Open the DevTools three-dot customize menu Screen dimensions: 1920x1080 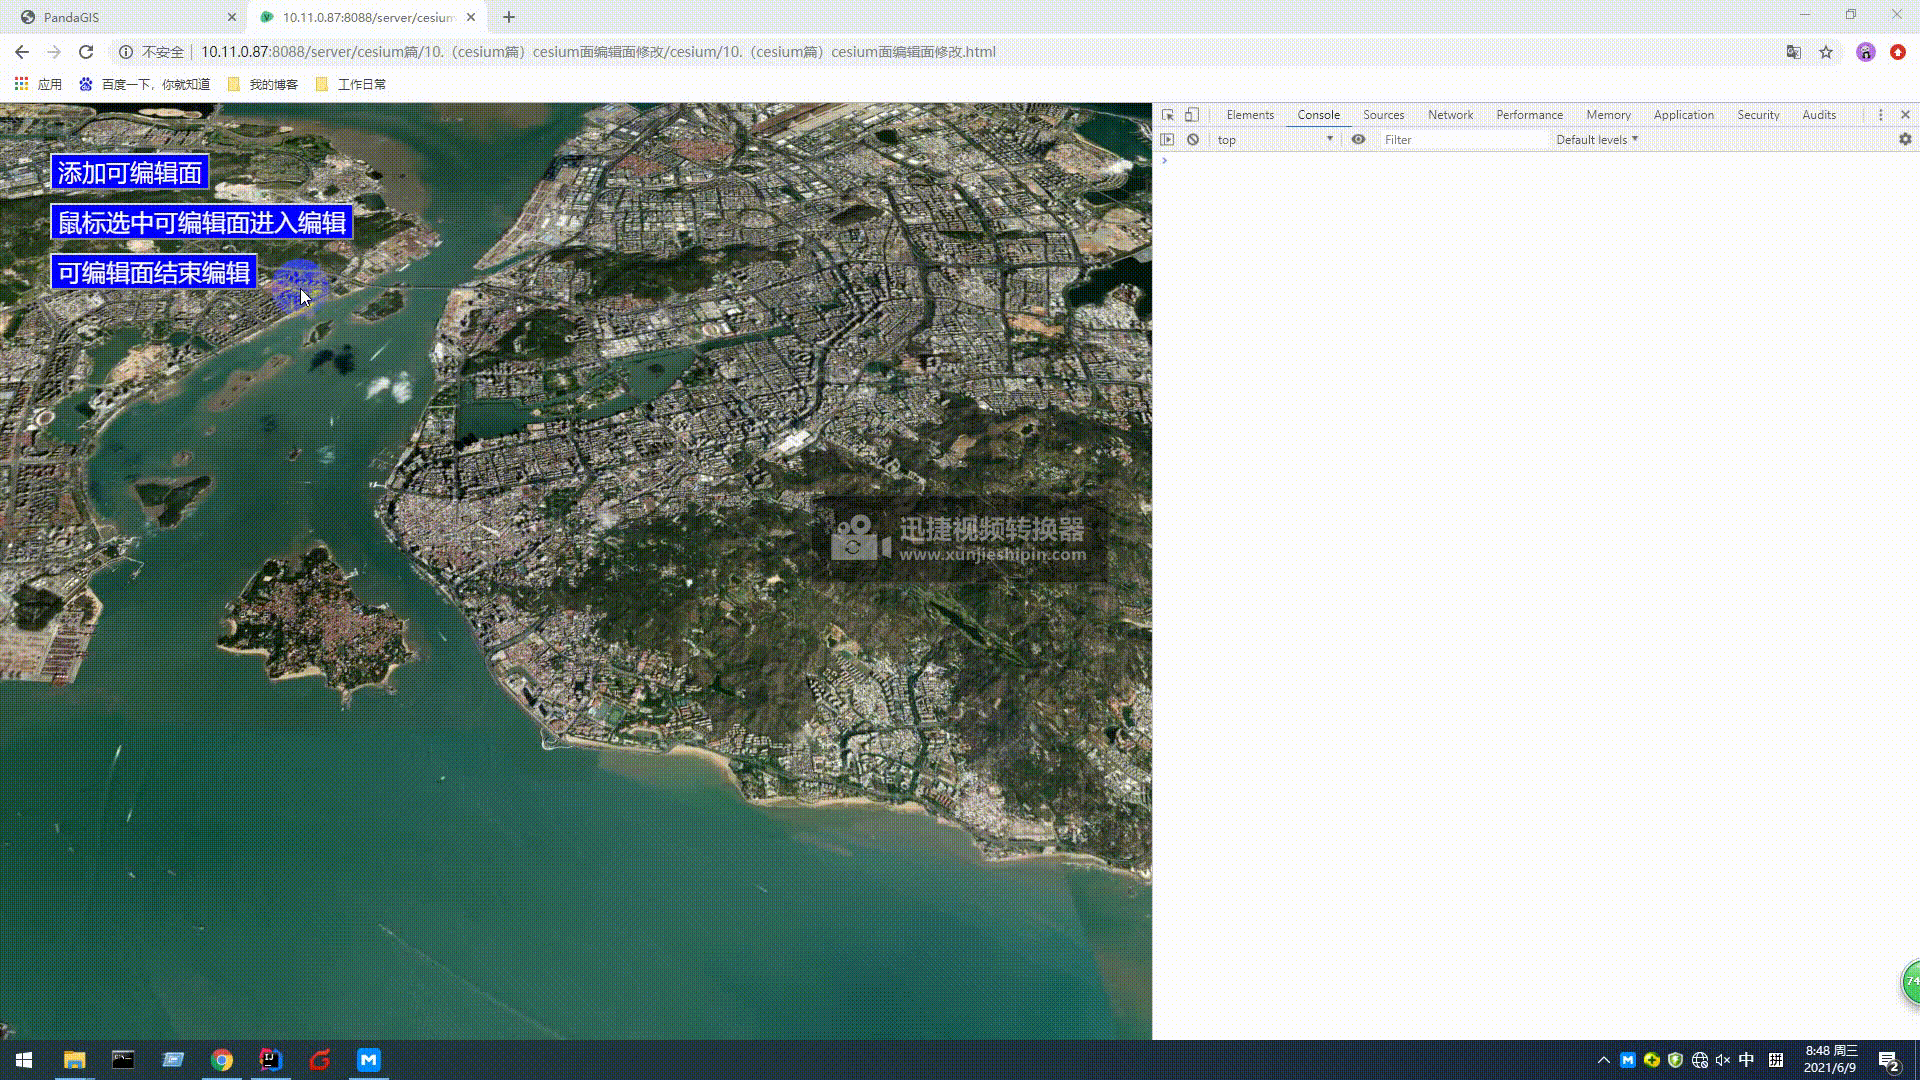pyautogui.click(x=1880, y=115)
